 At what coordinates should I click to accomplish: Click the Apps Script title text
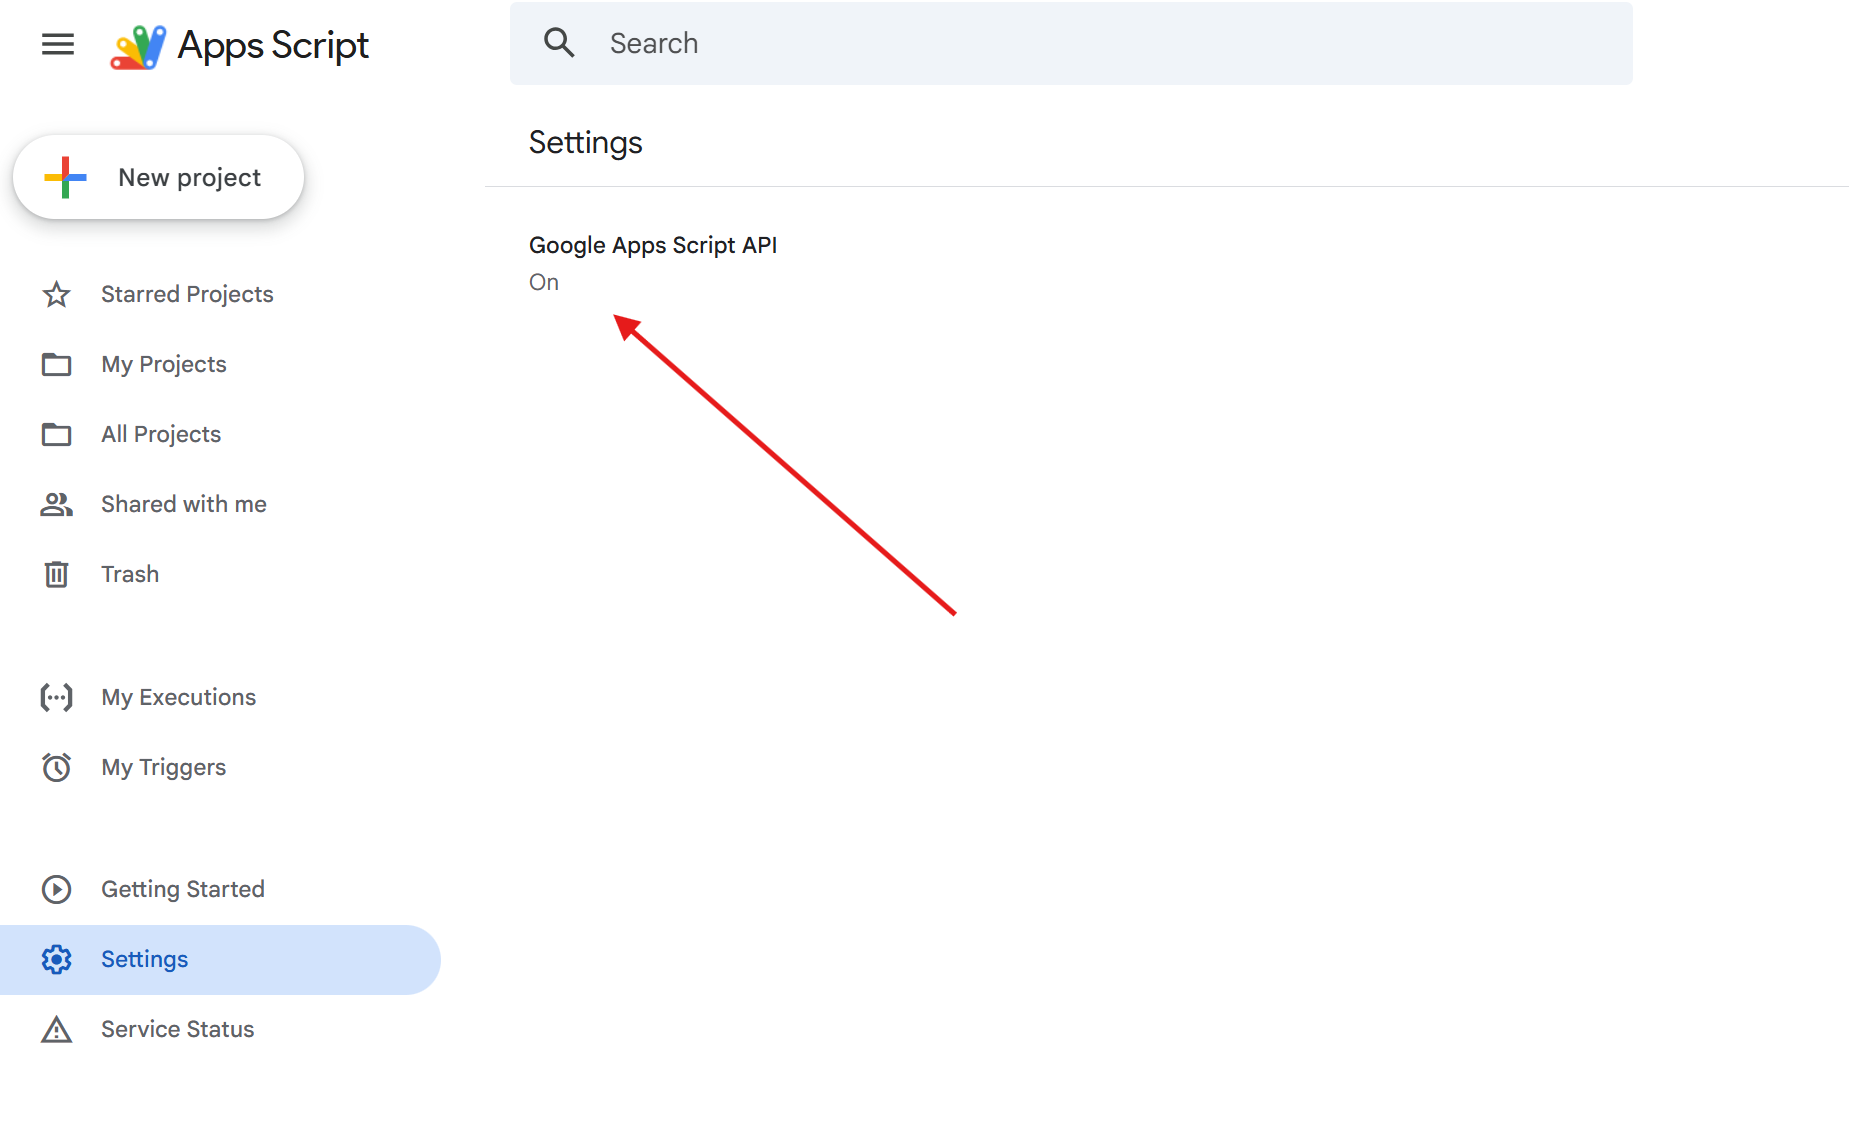pos(273,46)
